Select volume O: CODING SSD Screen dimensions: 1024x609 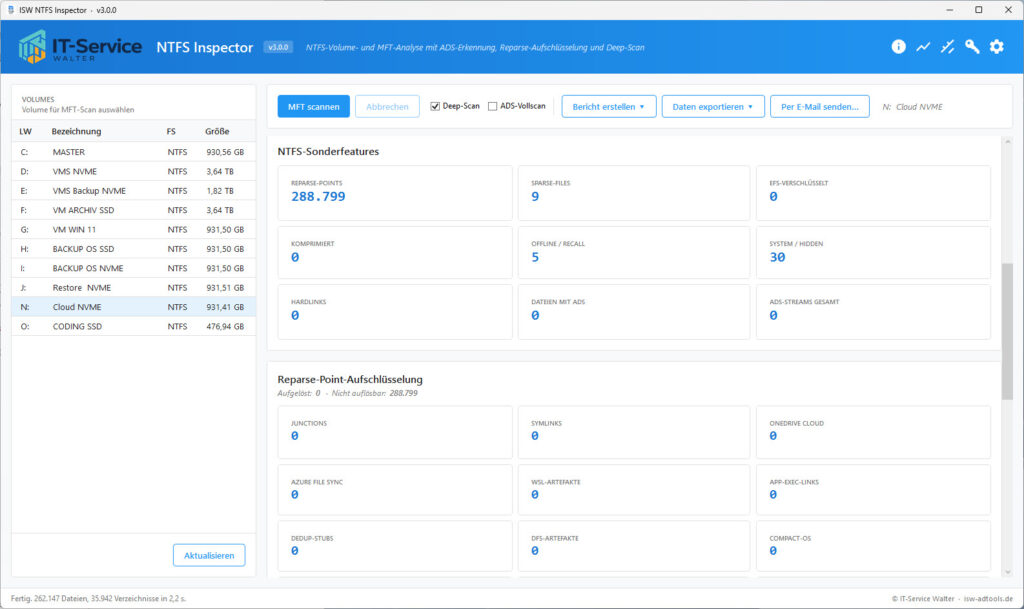133,326
